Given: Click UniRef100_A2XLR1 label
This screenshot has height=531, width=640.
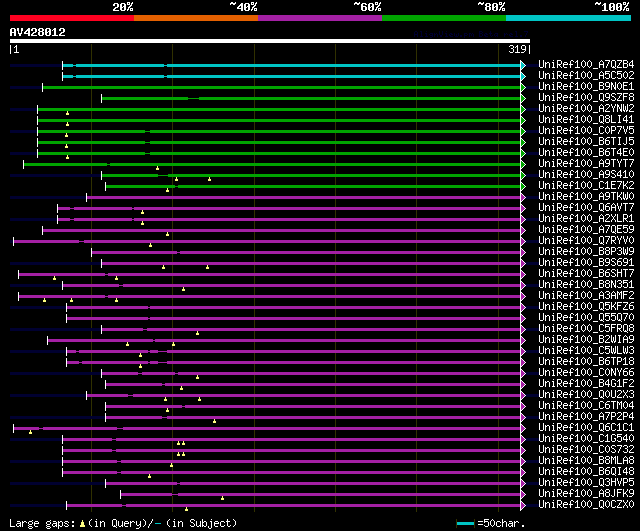Looking at the screenshot, I should click(x=586, y=219).
